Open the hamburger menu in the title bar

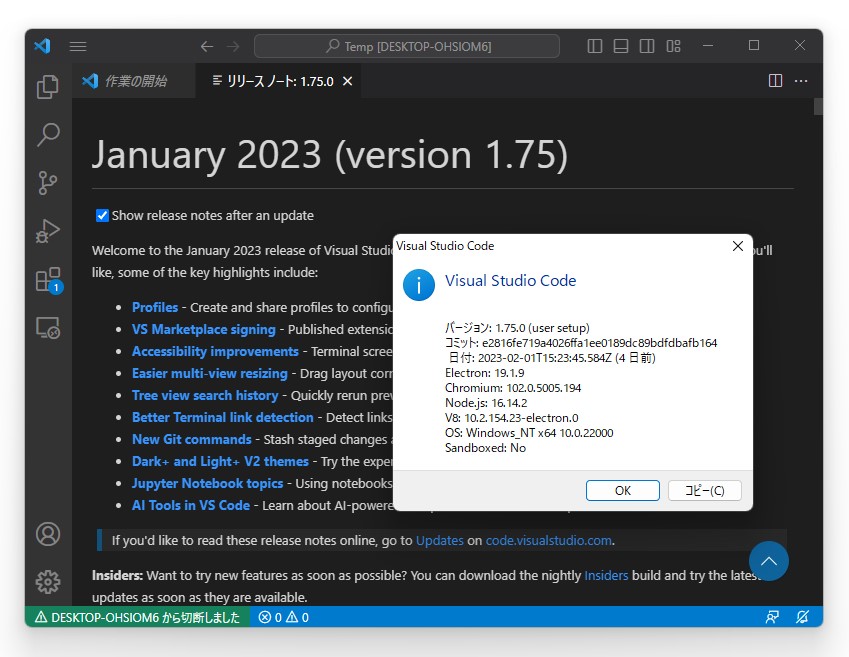(78, 46)
